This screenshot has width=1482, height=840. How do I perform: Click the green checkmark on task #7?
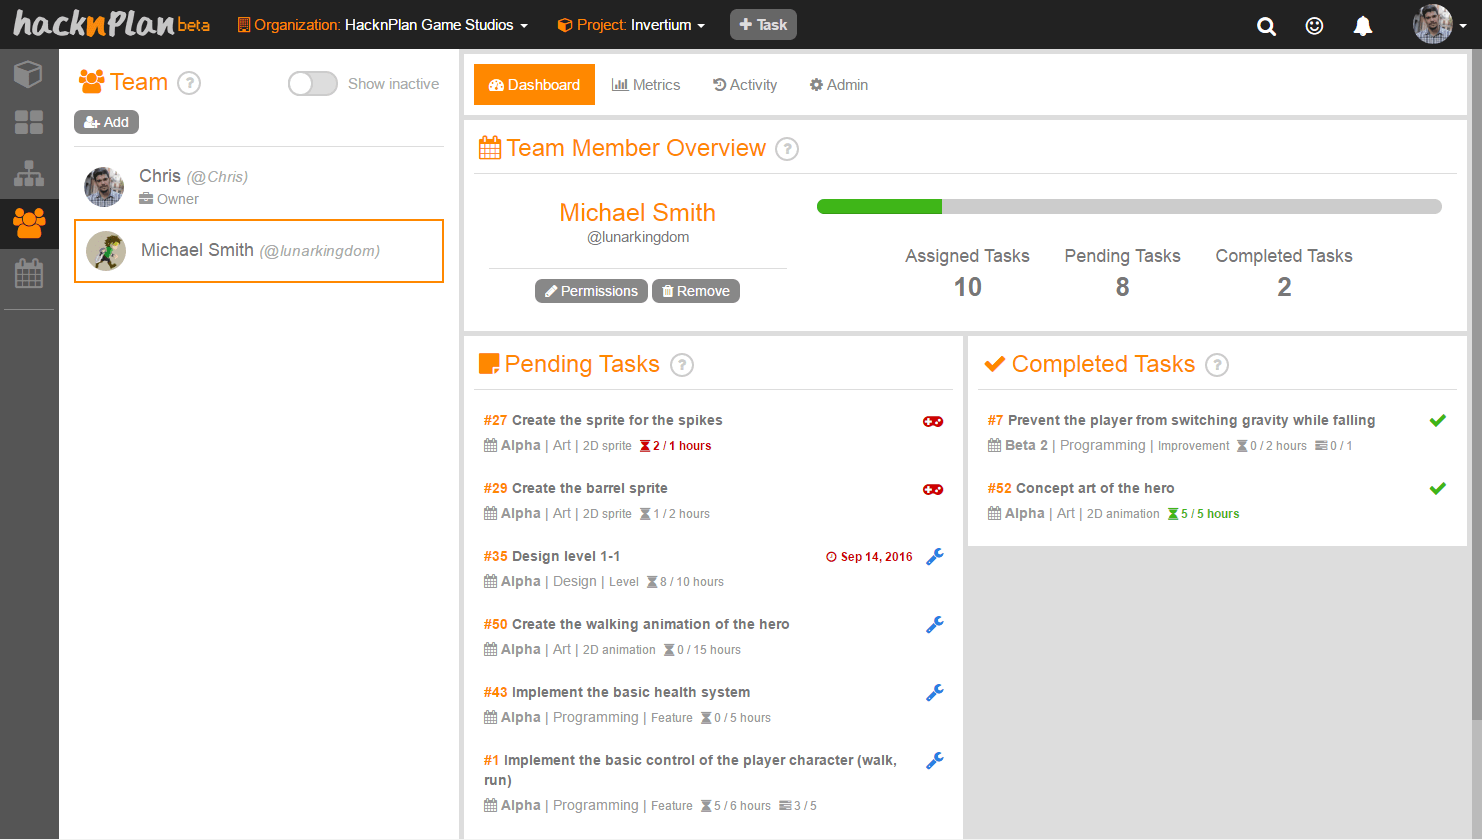(x=1437, y=421)
